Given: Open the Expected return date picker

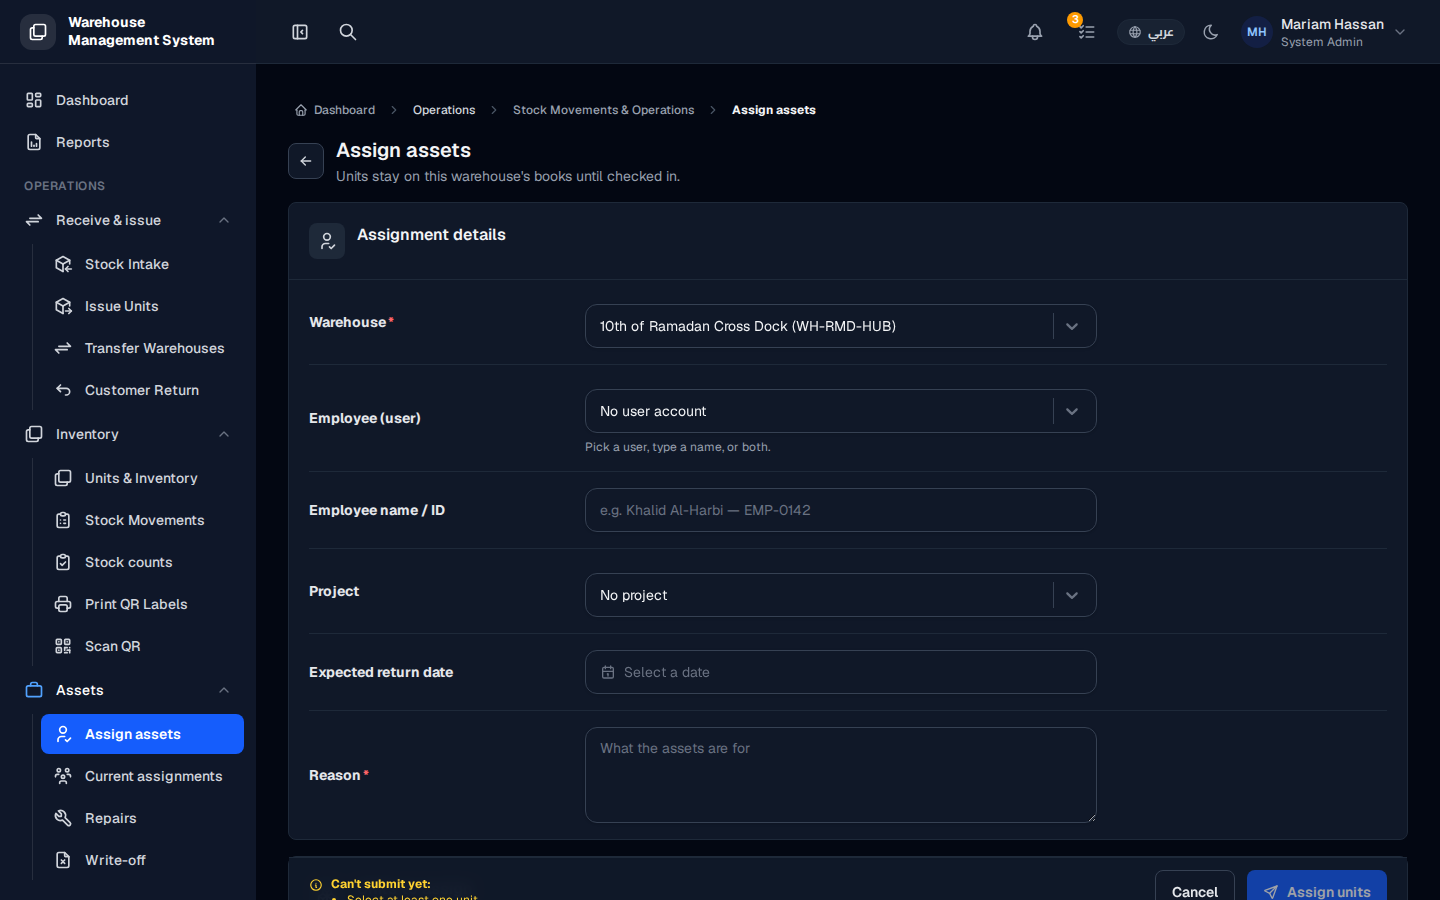Looking at the screenshot, I should (x=841, y=672).
